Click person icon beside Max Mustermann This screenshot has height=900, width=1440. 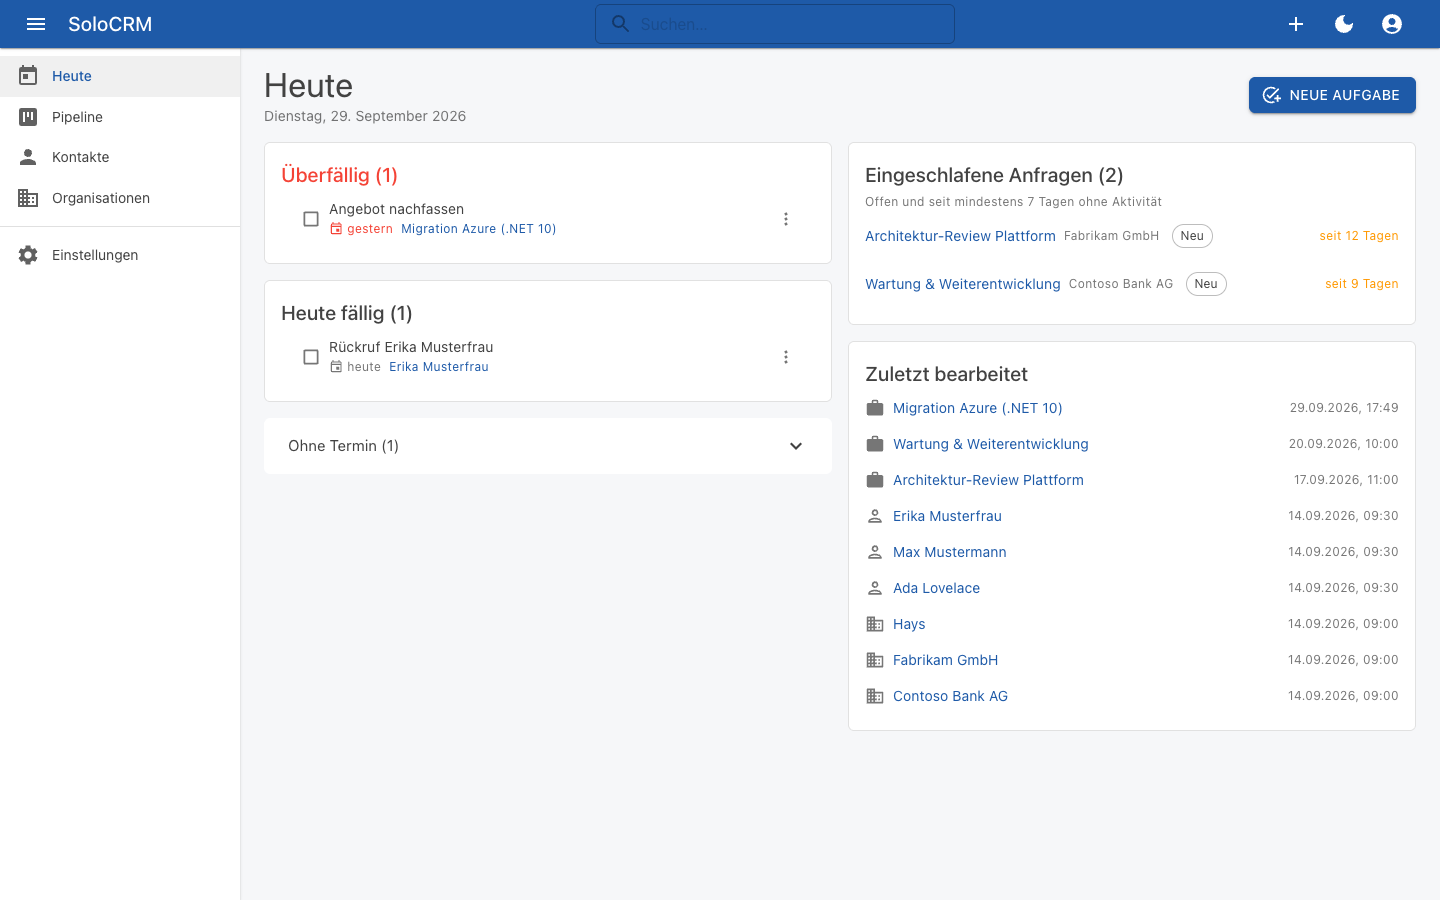point(875,552)
